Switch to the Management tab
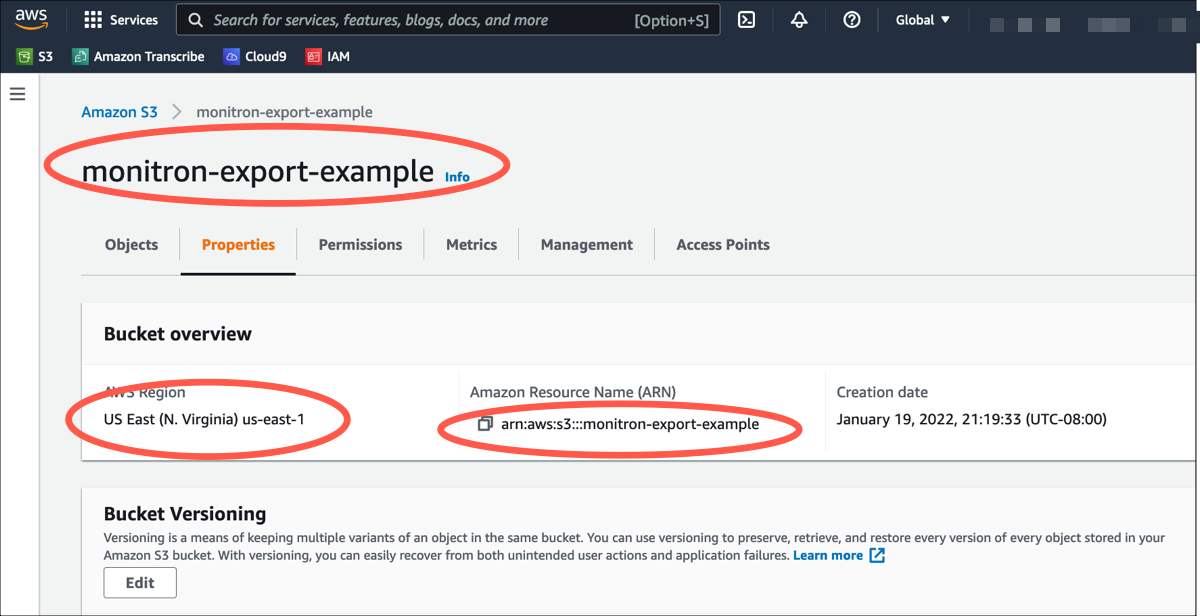This screenshot has width=1200, height=616. pyautogui.click(x=586, y=244)
